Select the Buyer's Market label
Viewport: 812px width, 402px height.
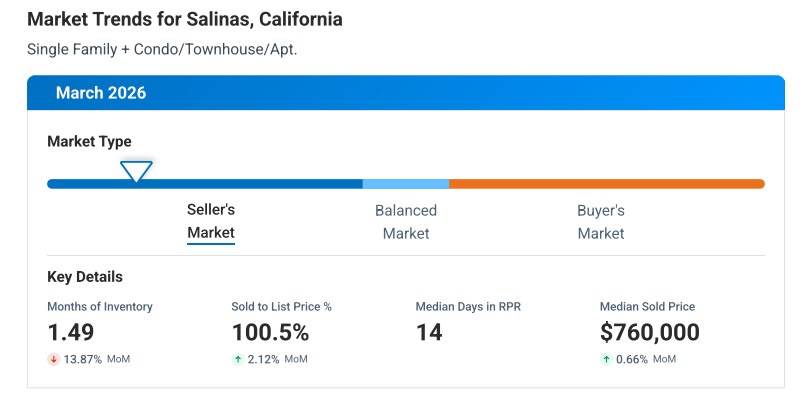click(601, 222)
